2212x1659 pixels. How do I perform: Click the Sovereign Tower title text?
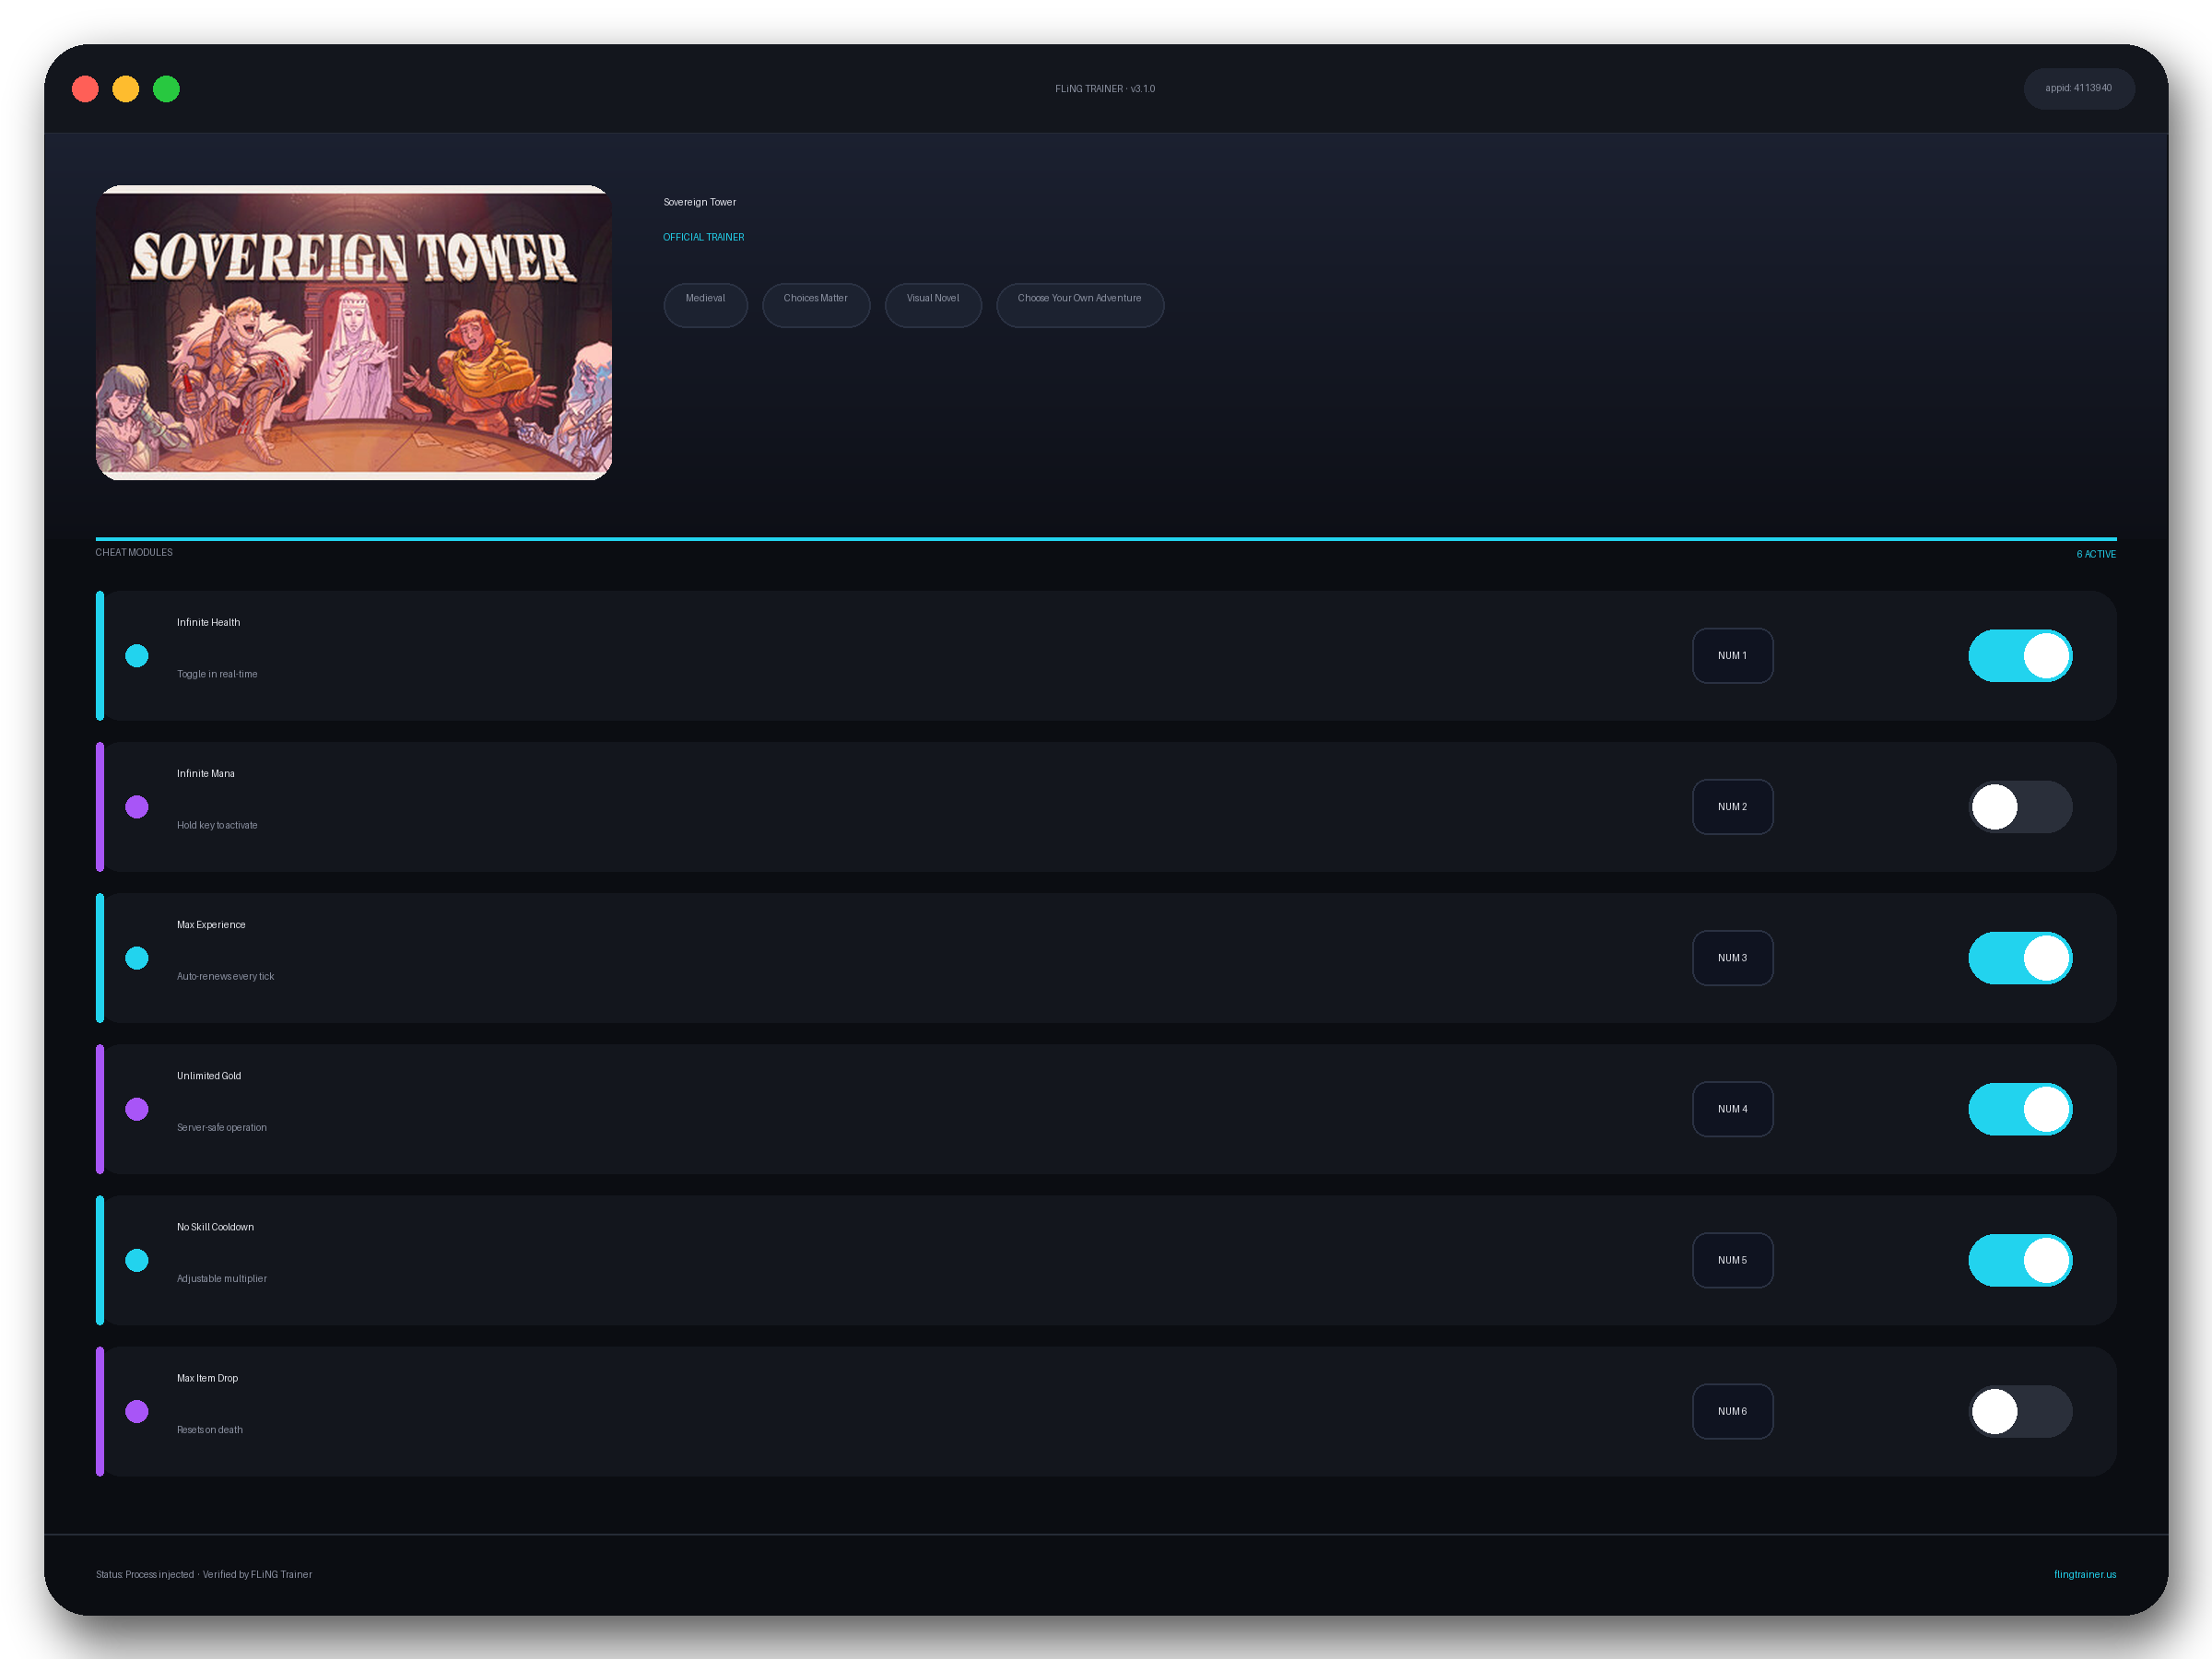(x=700, y=202)
